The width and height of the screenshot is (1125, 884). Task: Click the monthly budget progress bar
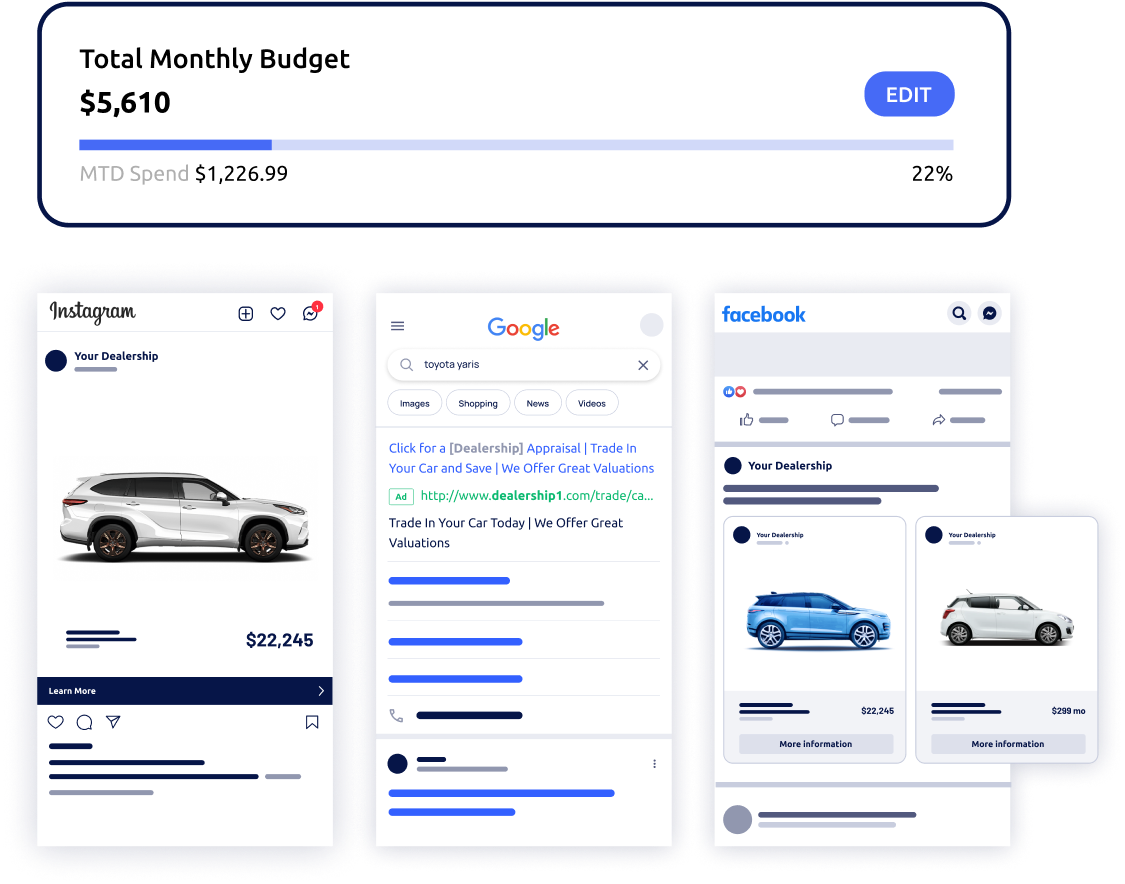click(516, 145)
